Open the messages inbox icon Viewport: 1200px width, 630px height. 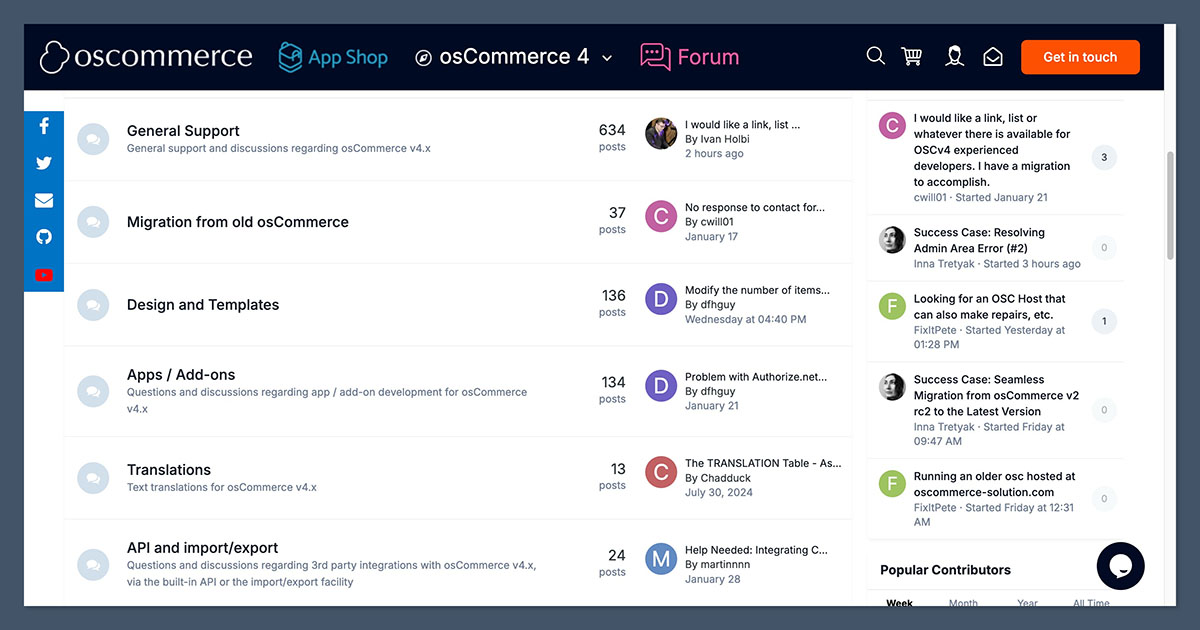pyautogui.click(x=992, y=56)
